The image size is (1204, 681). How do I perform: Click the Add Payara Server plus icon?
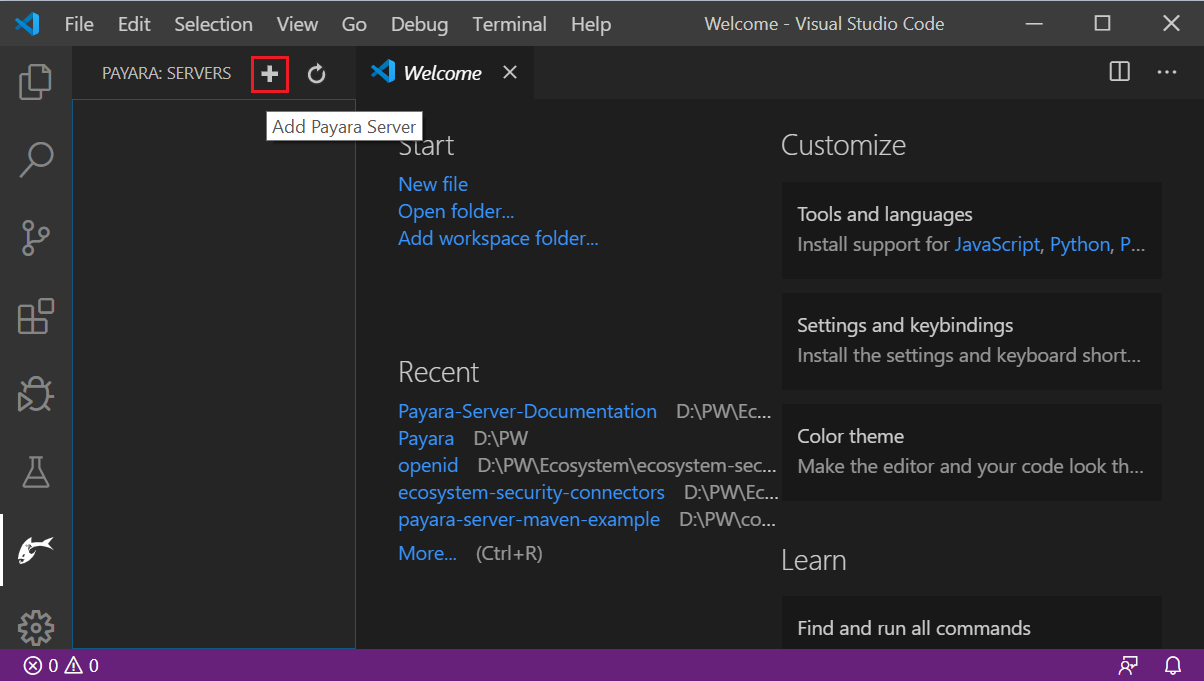coord(270,74)
